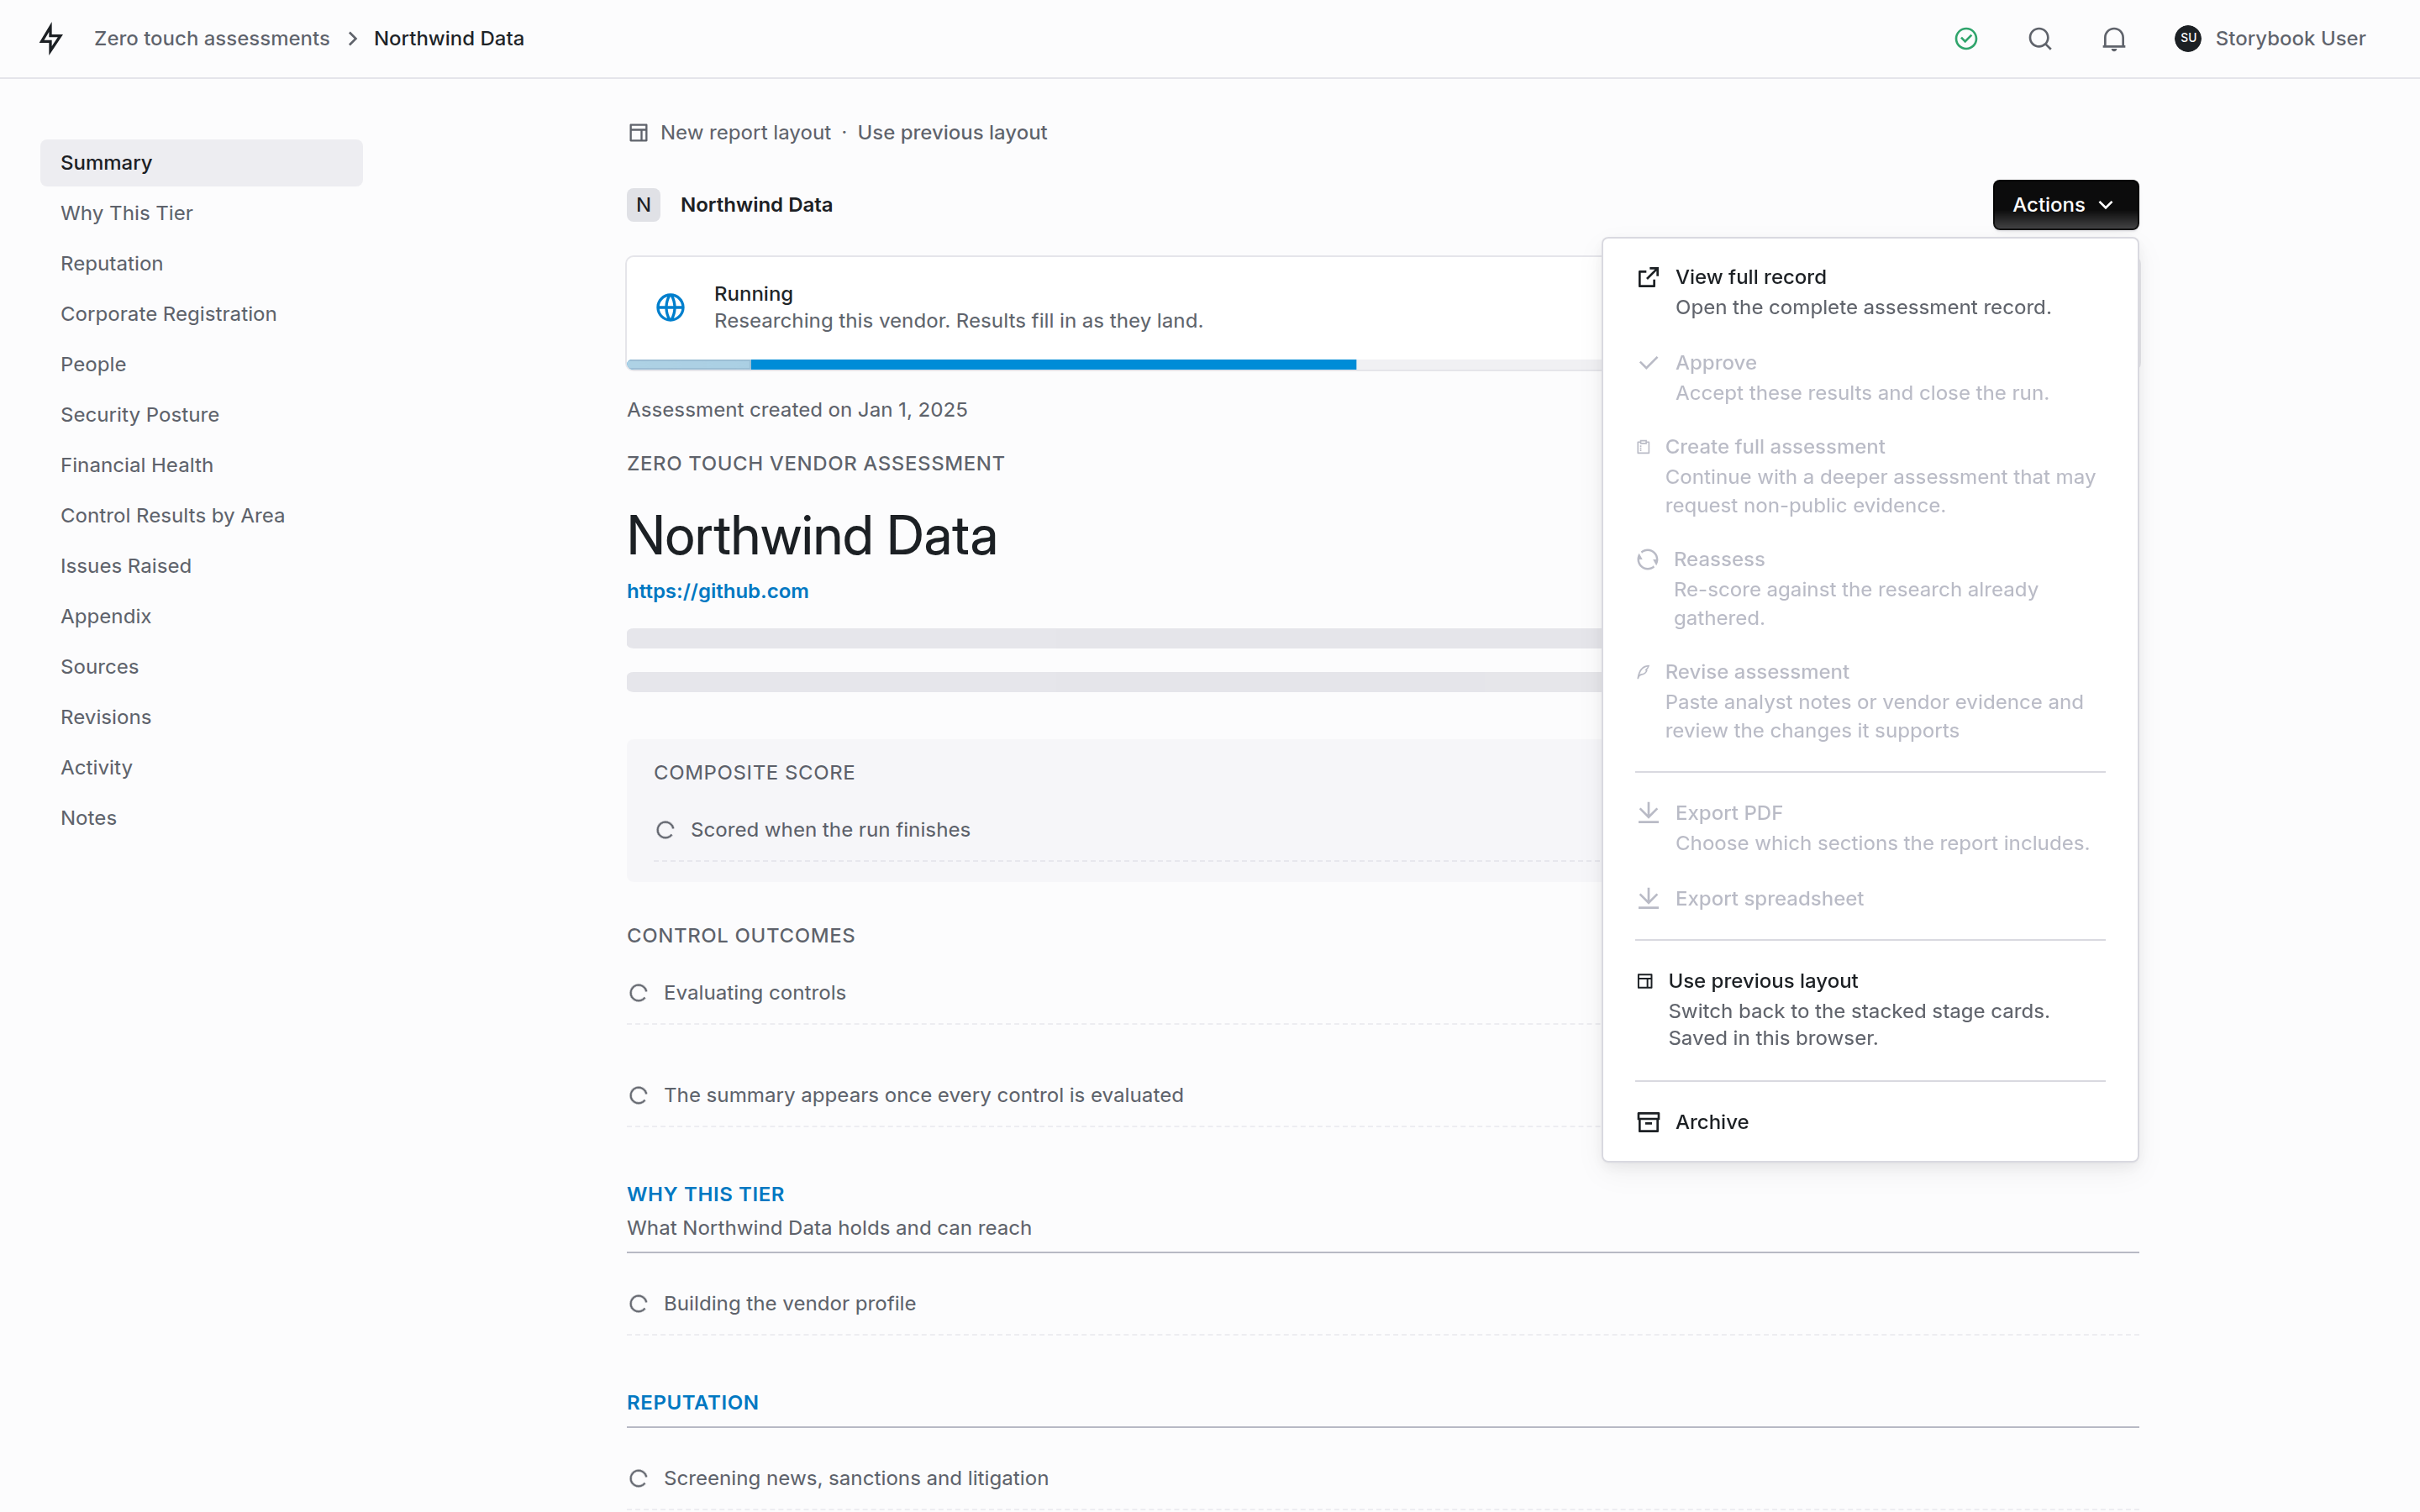The image size is (2420, 1512).
Task: Click 'Scored when the run finishes' text
Action: click(x=830, y=830)
